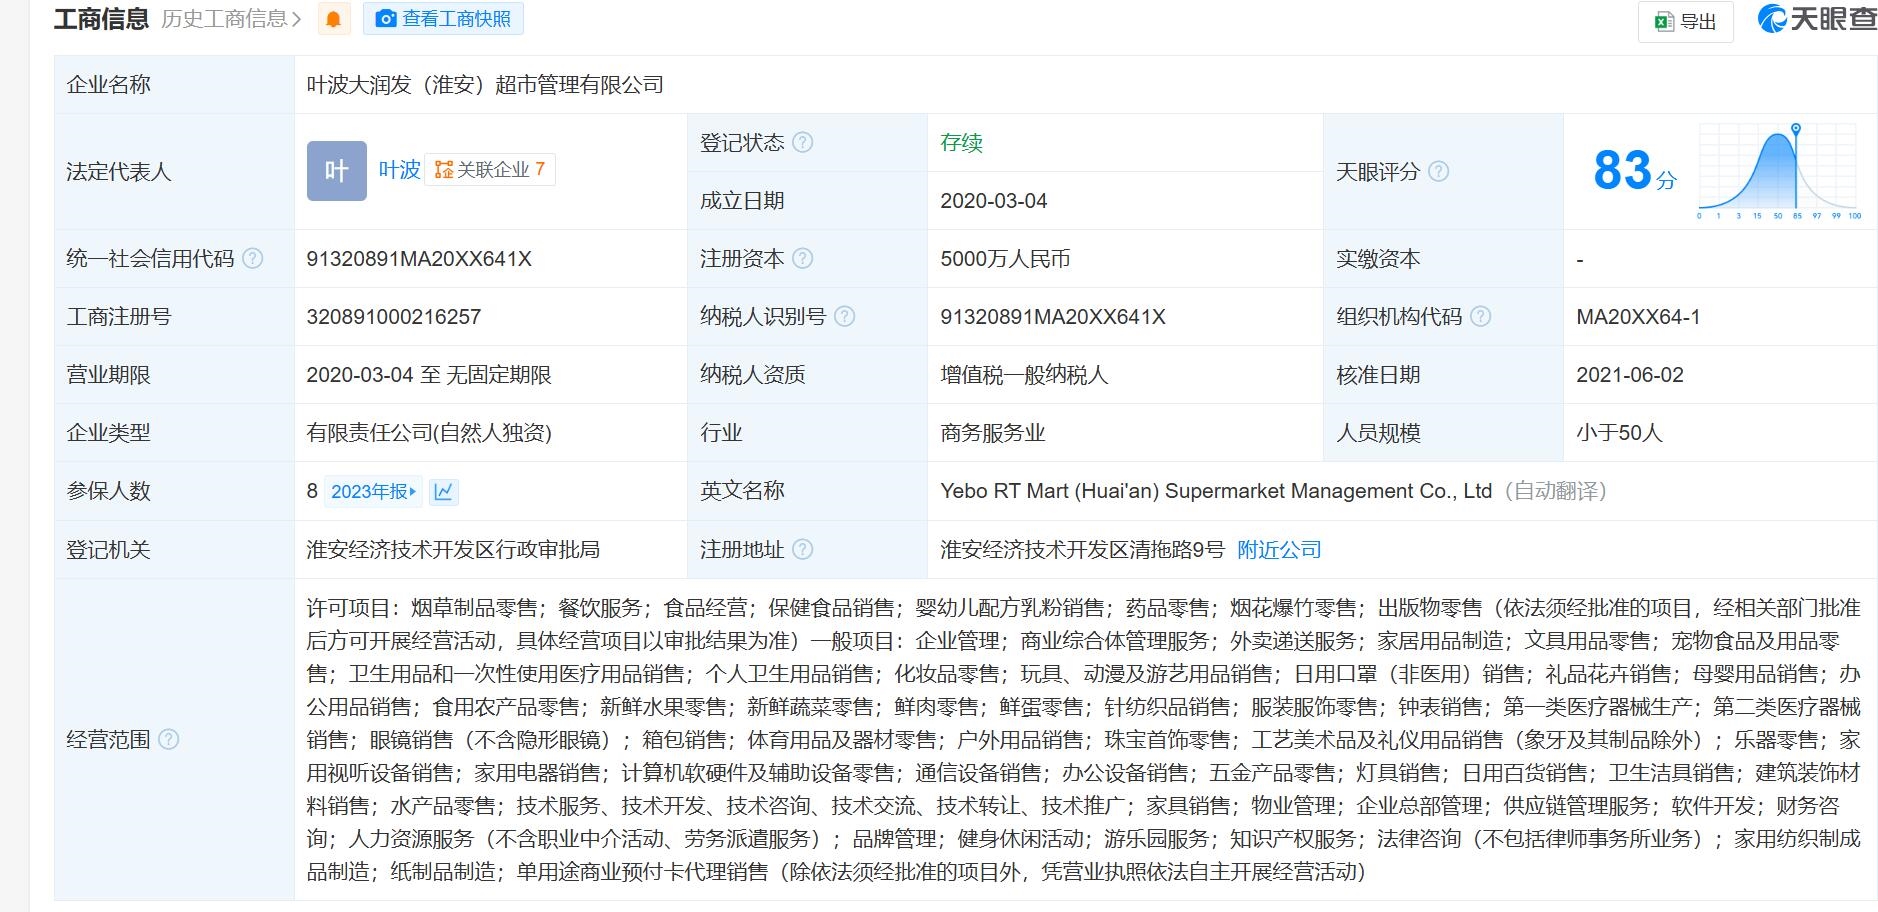
Task: Click the 83分 score value
Action: (x=1634, y=170)
